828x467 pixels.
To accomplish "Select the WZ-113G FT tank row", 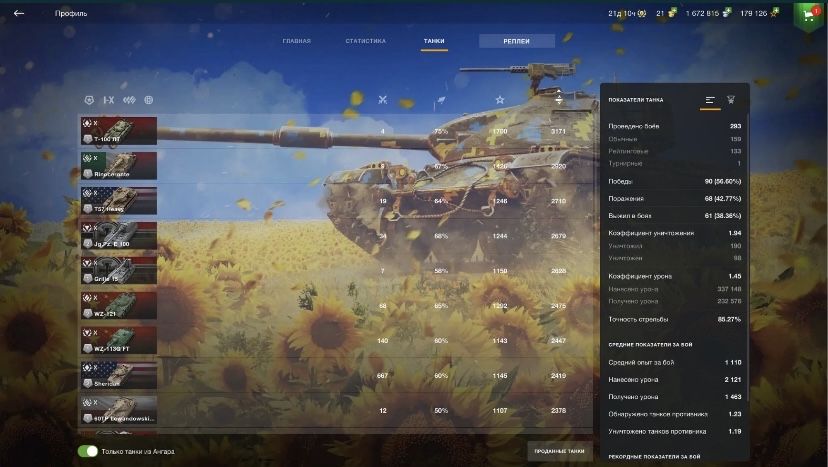I will (335, 340).
